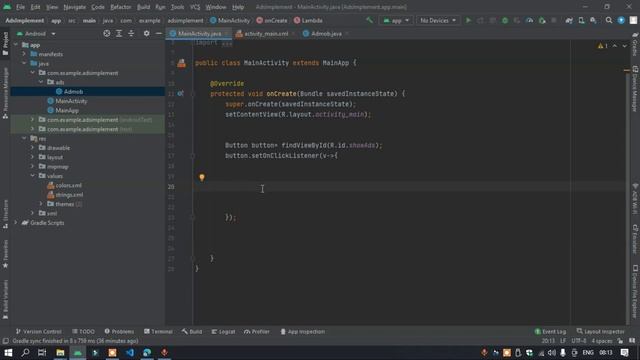640x360 pixels.
Task: Click Expand All icon in project panel
Action: (119, 33)
